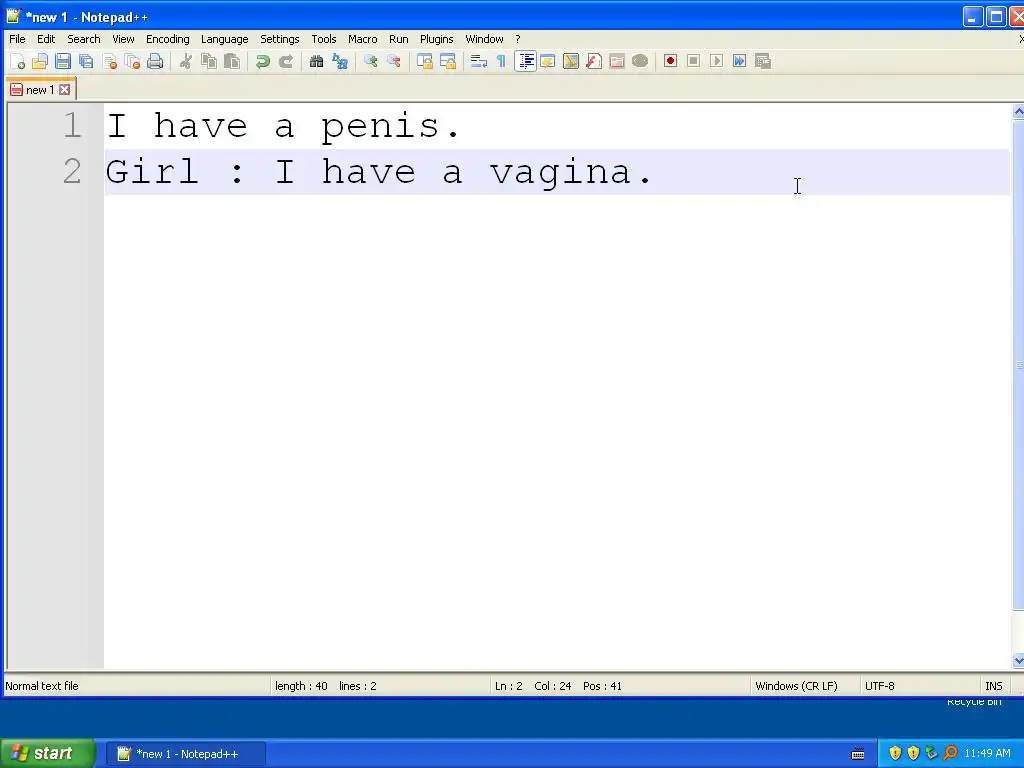This screenshot has height=768, width=1024.
Task: Toggle the Document Map panel icon
Action: pyautogui.click(x=571, y=61)
